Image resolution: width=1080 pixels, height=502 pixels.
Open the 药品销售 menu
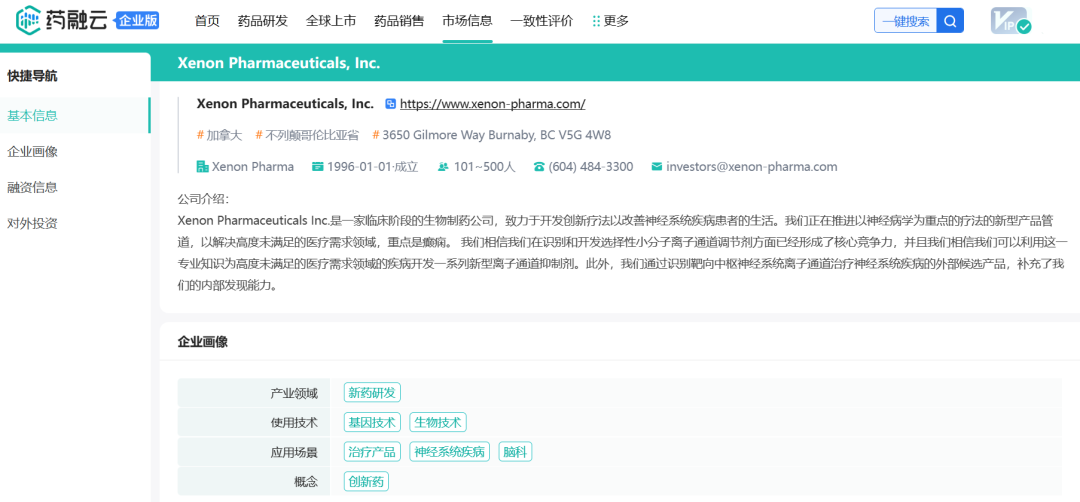tap(399, 21)
